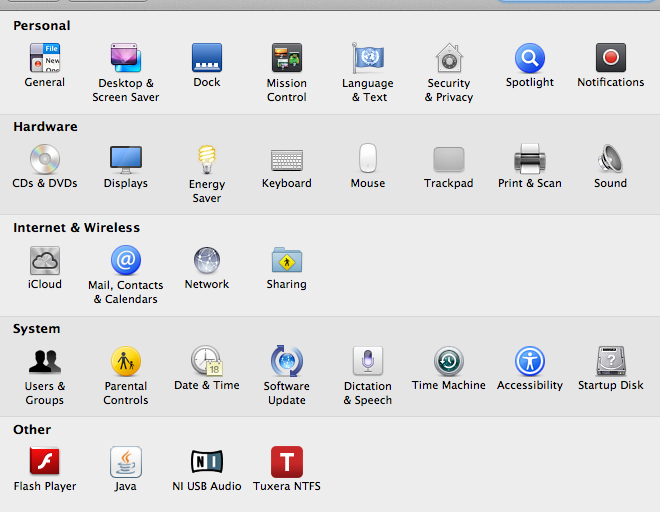This screenshot has height=512, width=660.
Task: Click the System section heading
Action: pos(37,329)
